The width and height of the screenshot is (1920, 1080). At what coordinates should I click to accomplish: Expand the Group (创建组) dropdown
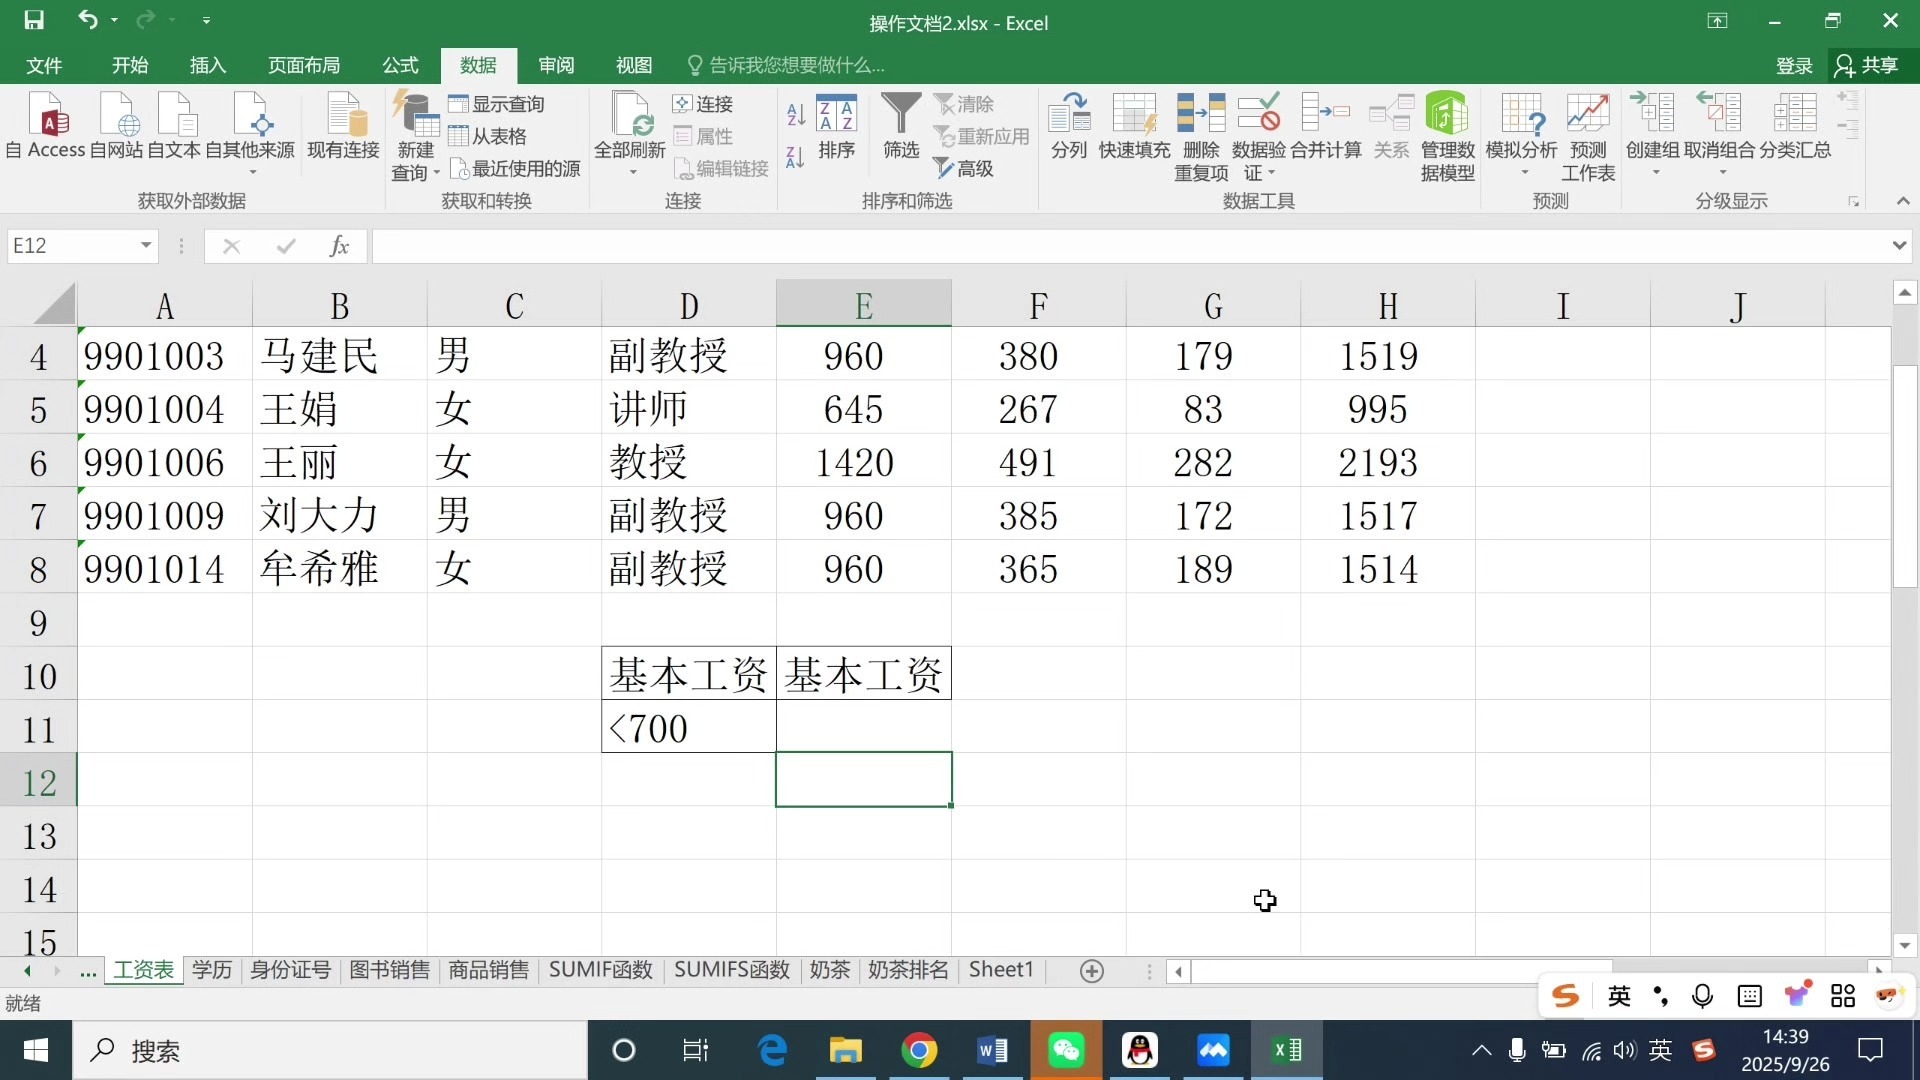(x=1655, y=173)
